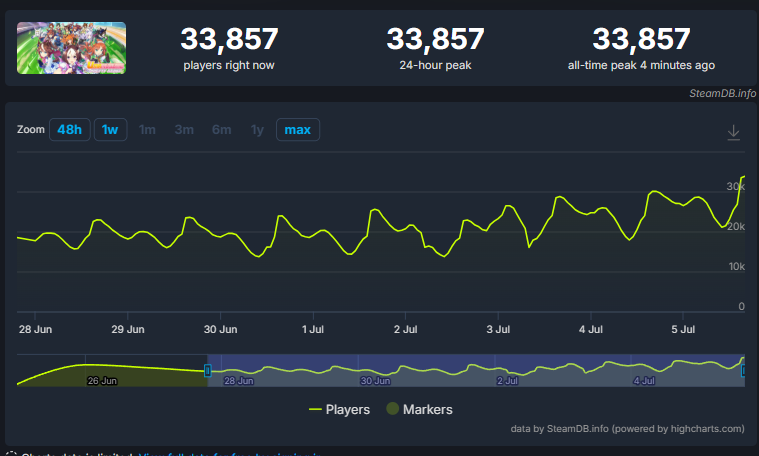Click the 4 Jul x-axis label
This screenshot has height=456, width=759.
coord(591,329)
